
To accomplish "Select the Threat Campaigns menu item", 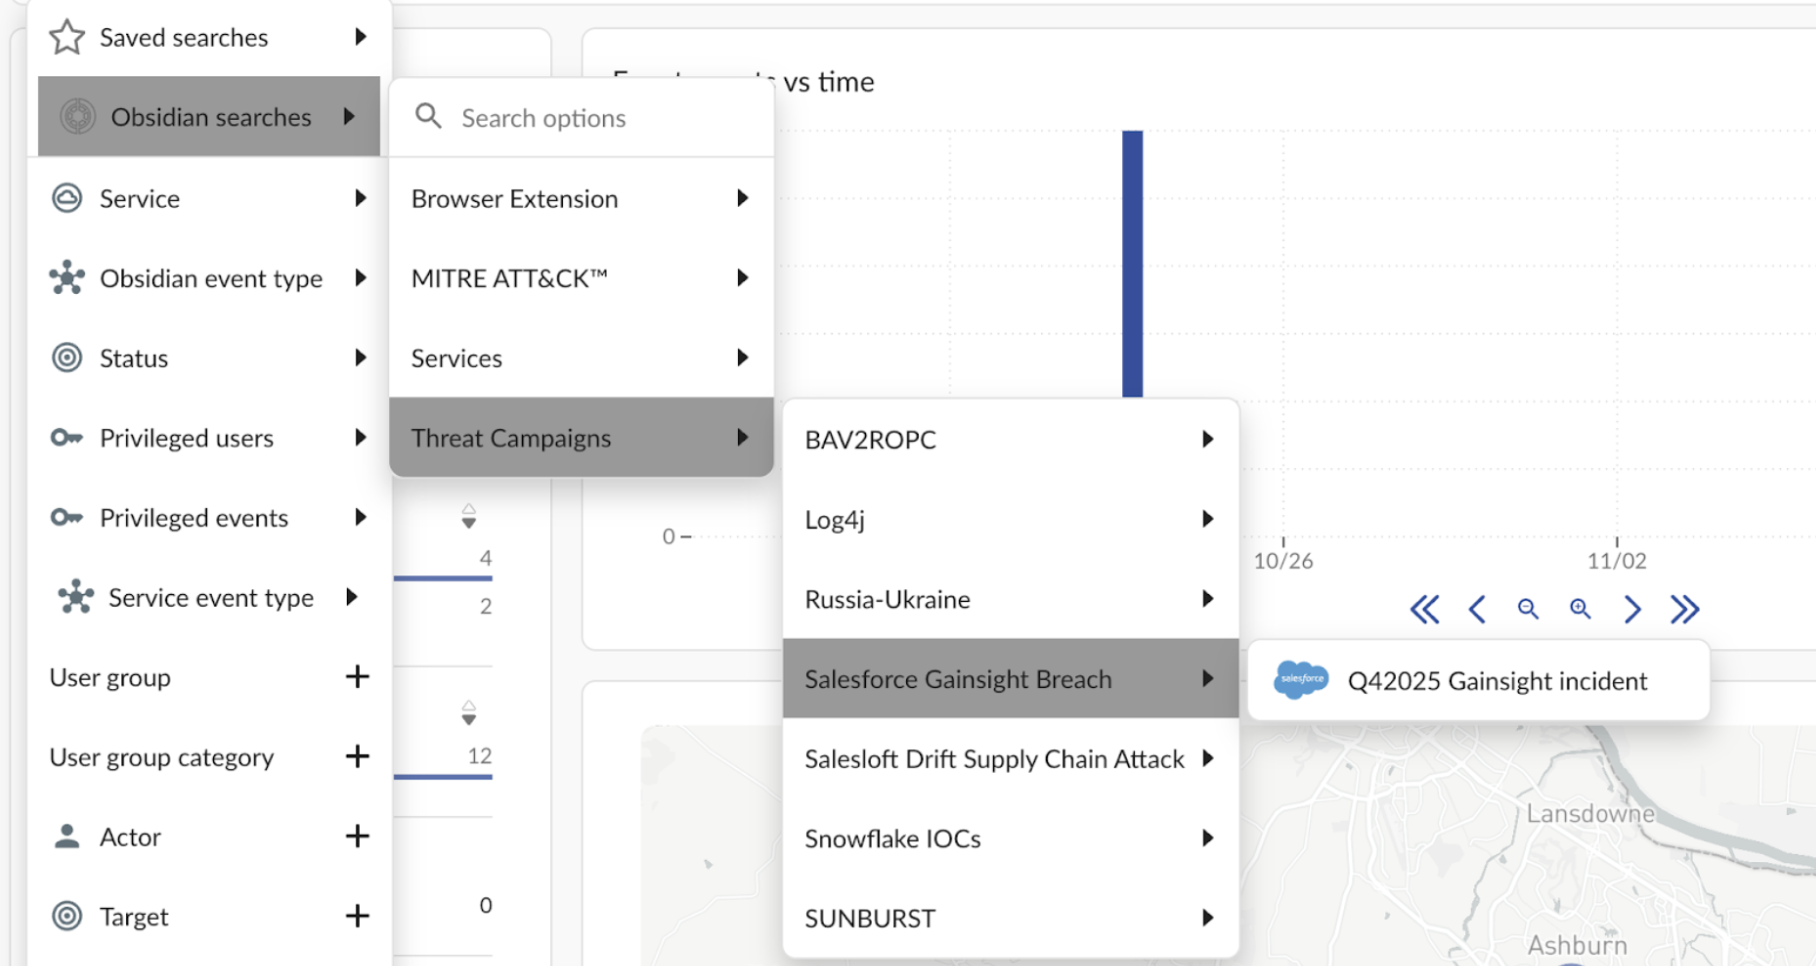I will coord(581,437).
